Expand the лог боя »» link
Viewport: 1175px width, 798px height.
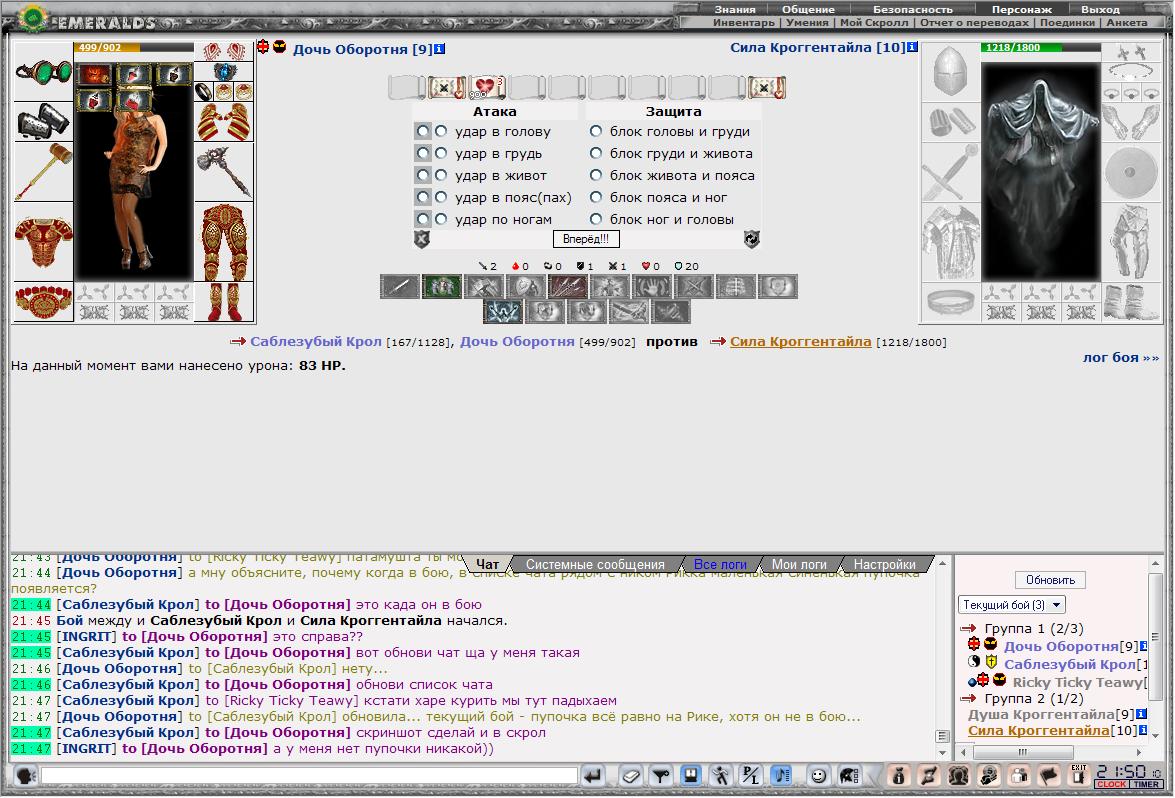(x=1120, y=357)
